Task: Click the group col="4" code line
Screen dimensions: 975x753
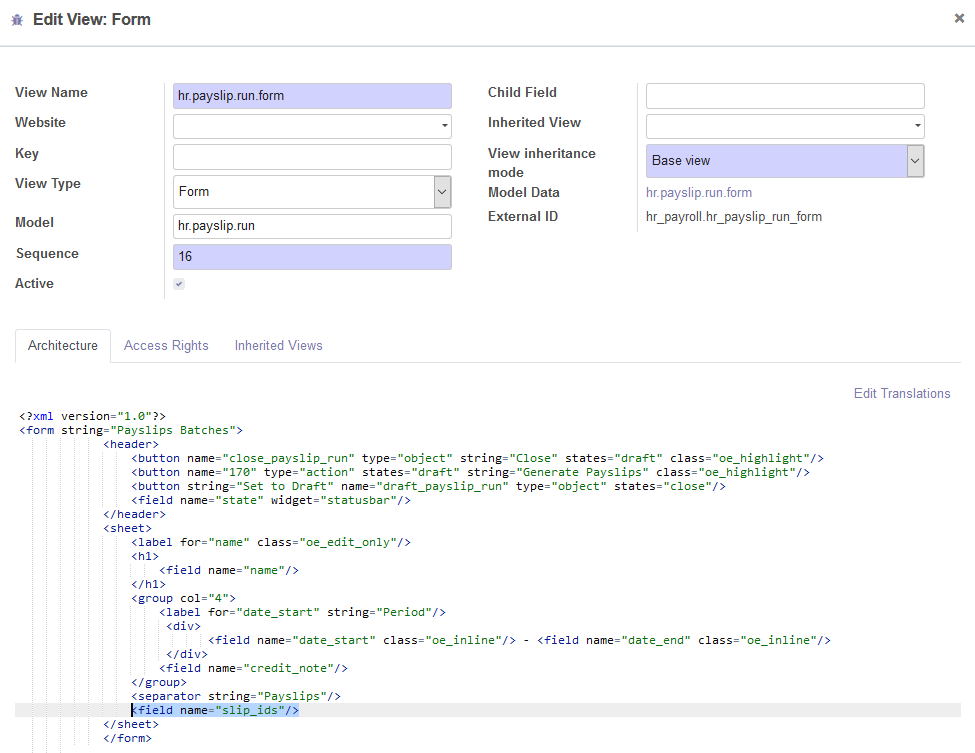Action: (x=183, y=598)
